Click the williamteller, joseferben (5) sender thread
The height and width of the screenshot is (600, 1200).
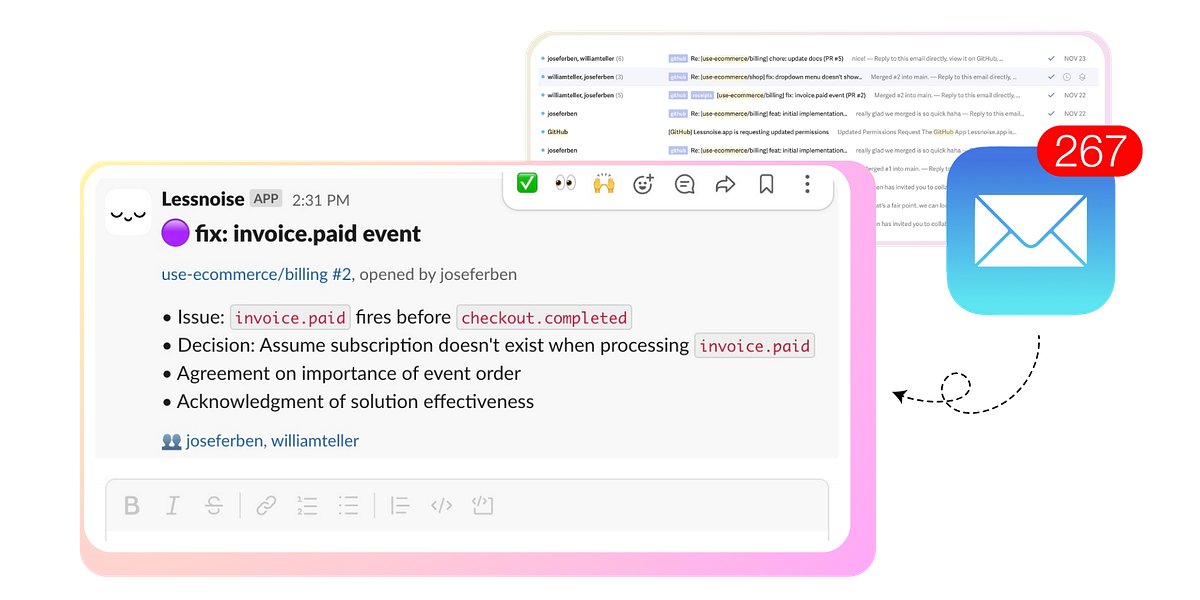585,95
